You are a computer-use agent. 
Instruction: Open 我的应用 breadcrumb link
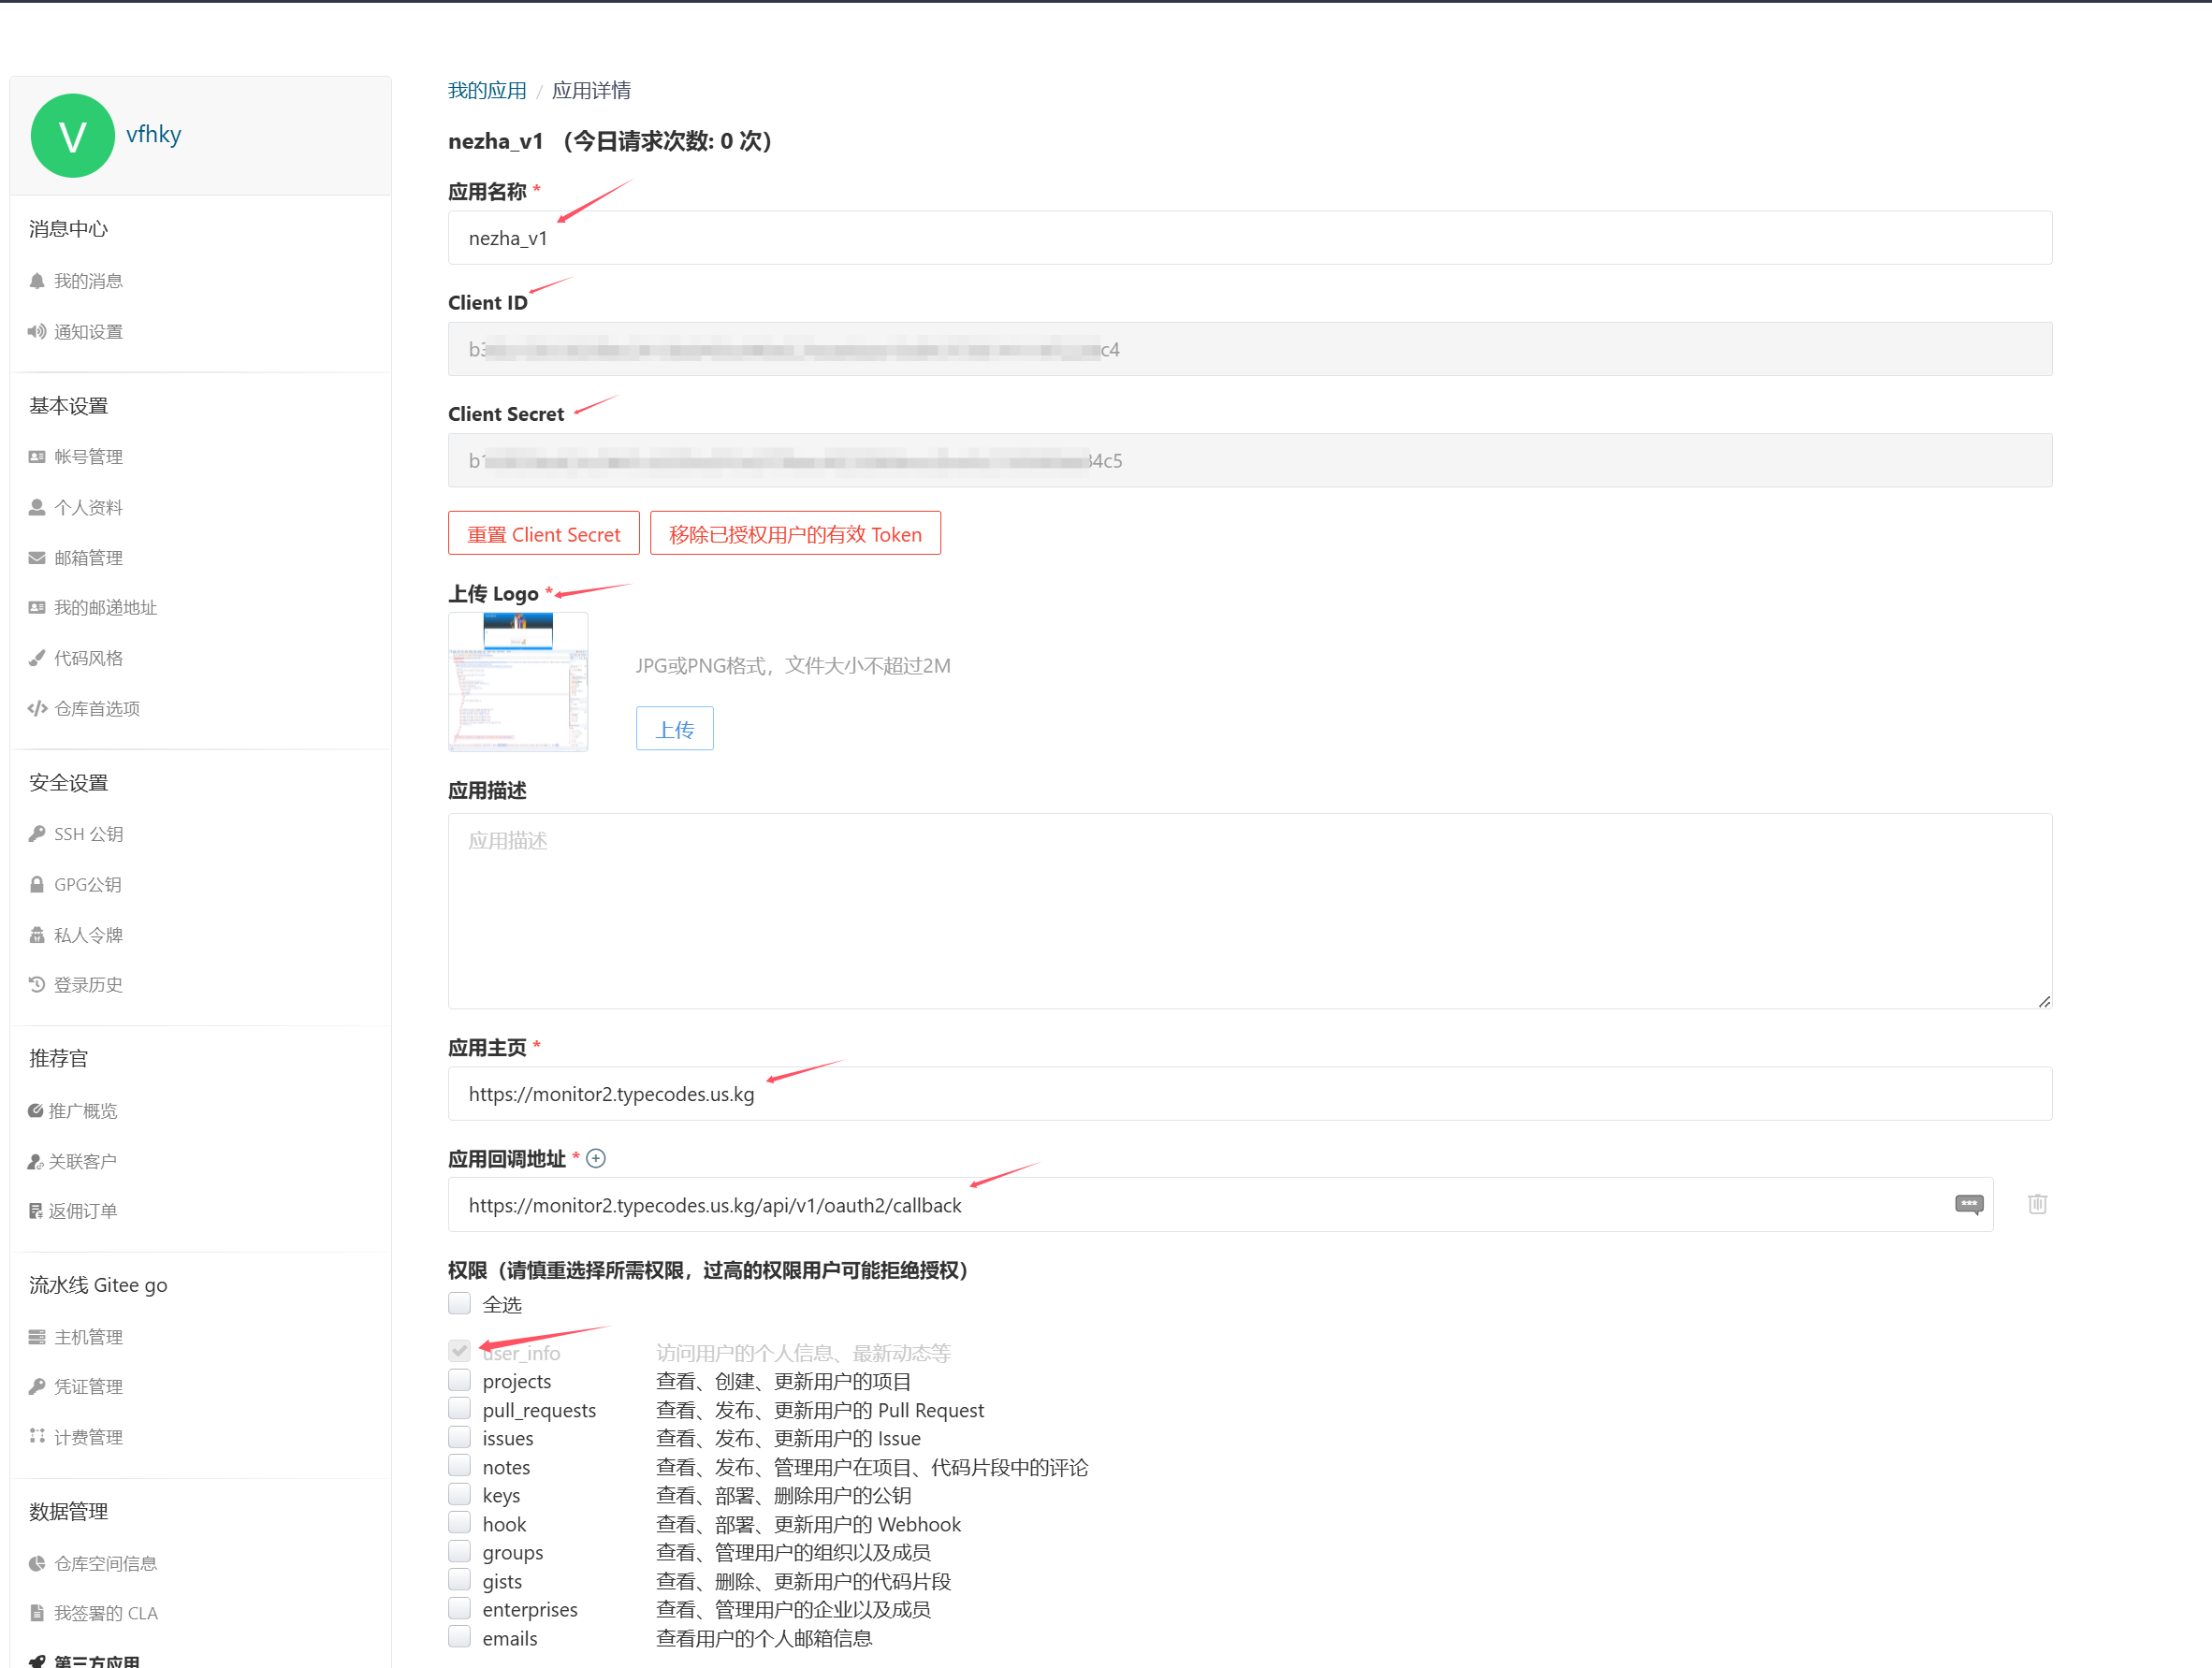pos(487,91)
